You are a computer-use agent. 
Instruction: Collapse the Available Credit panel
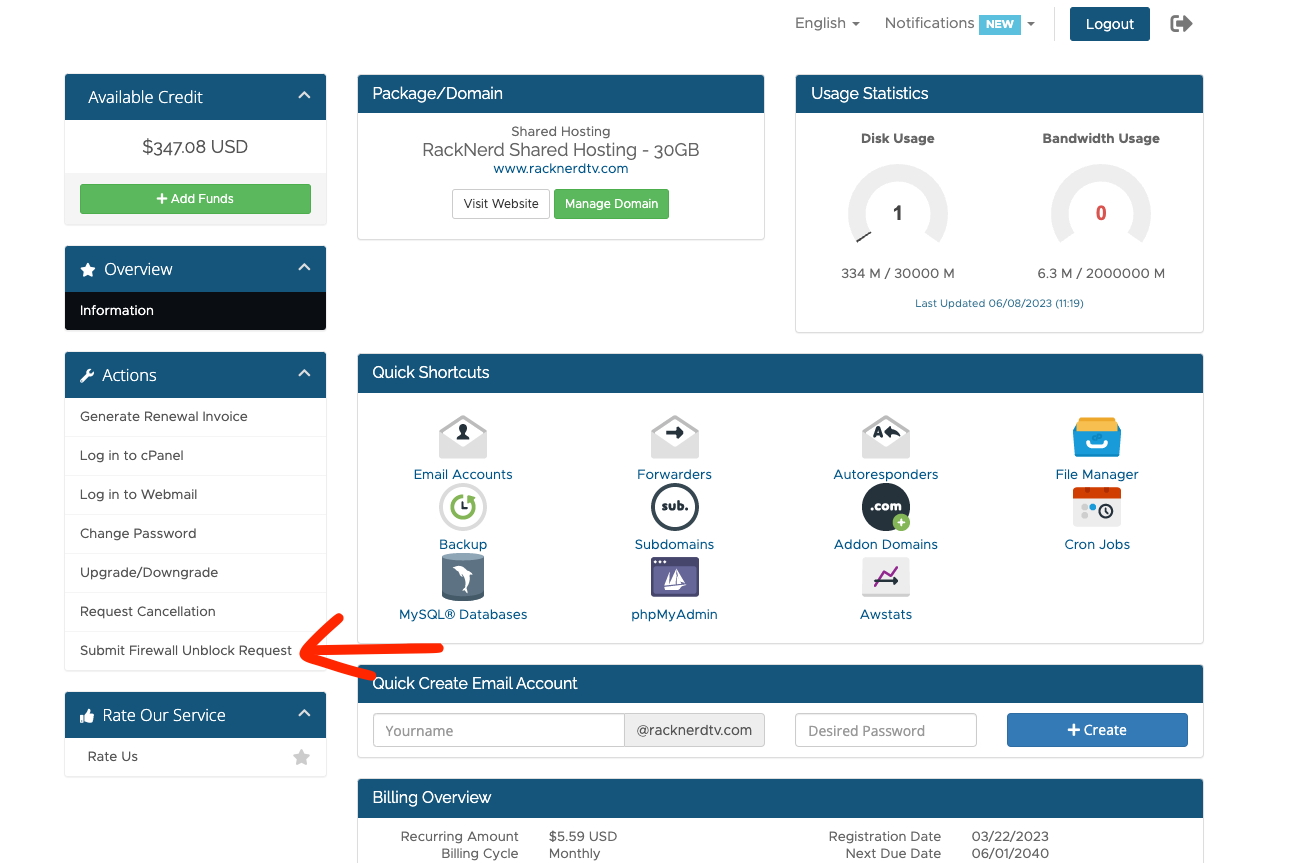304,93
